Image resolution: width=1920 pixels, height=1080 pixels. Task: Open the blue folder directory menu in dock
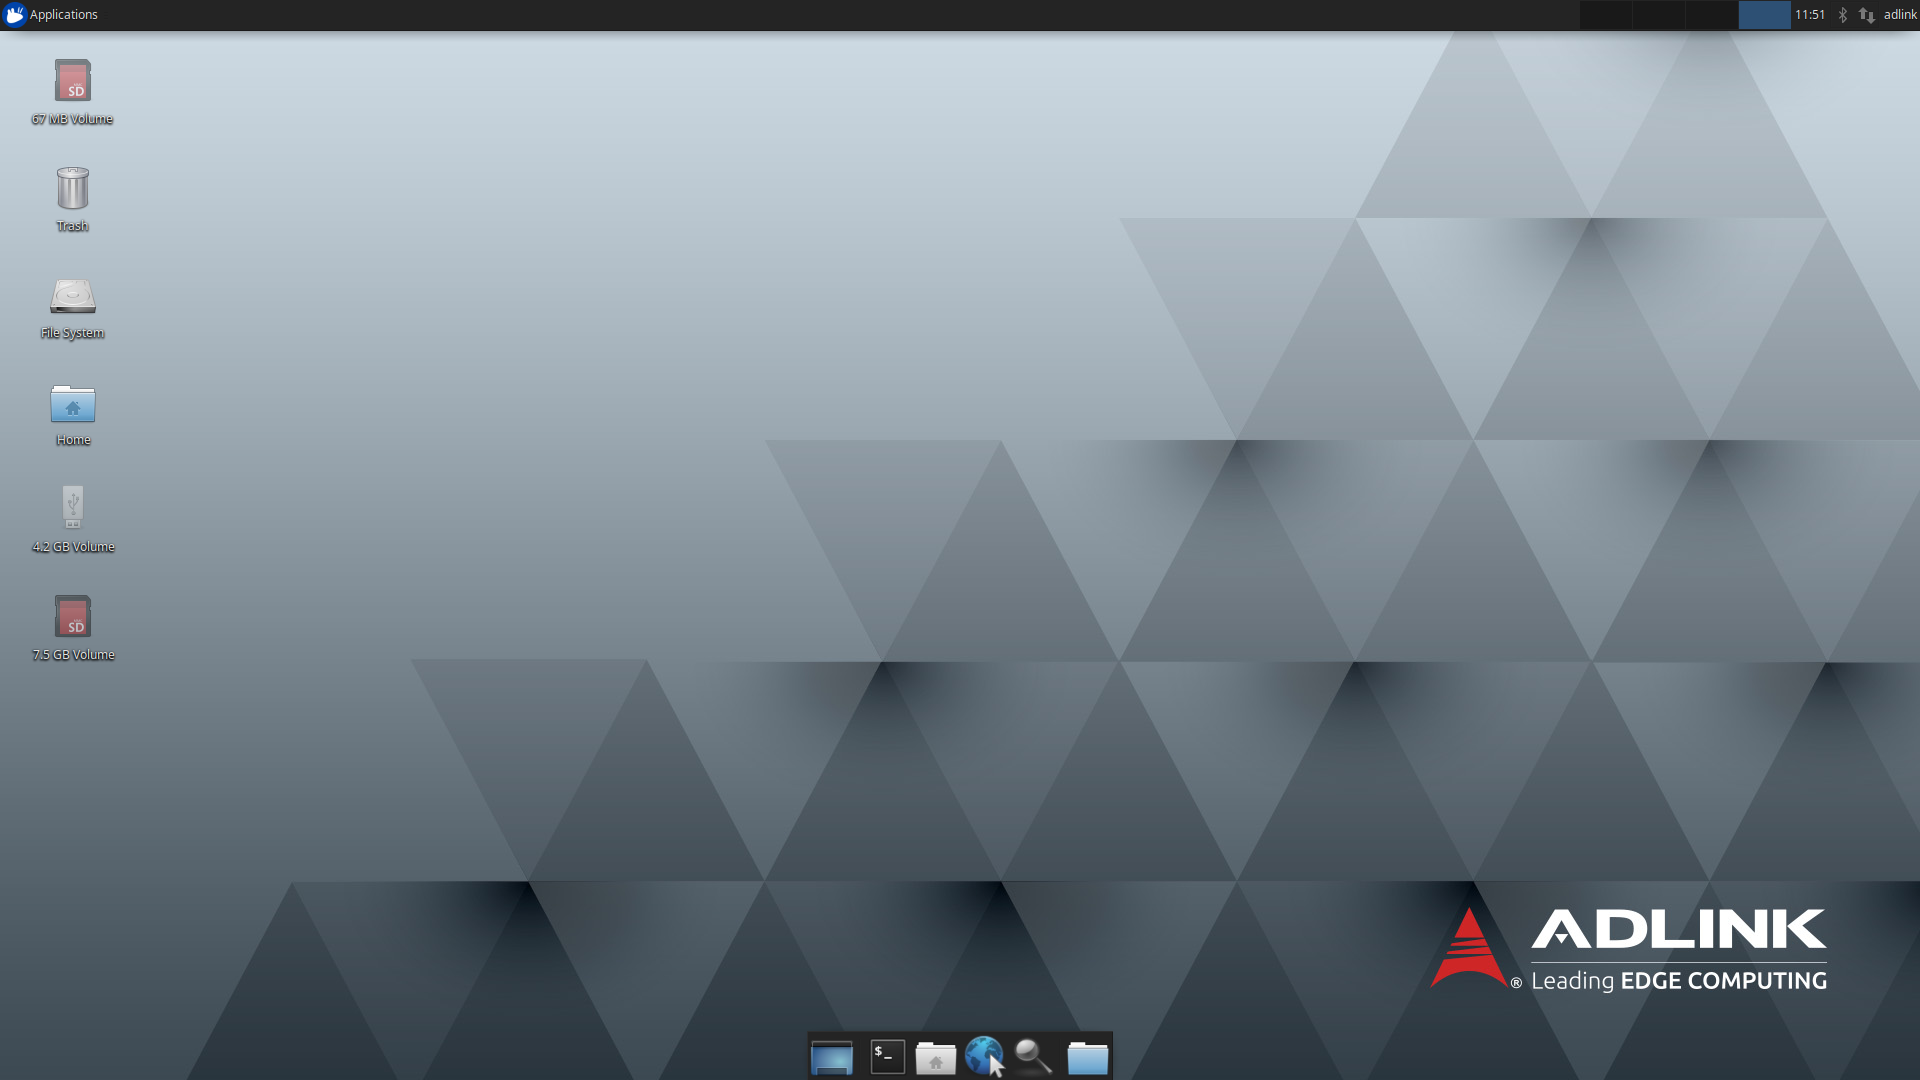tap(1088, 1058)
